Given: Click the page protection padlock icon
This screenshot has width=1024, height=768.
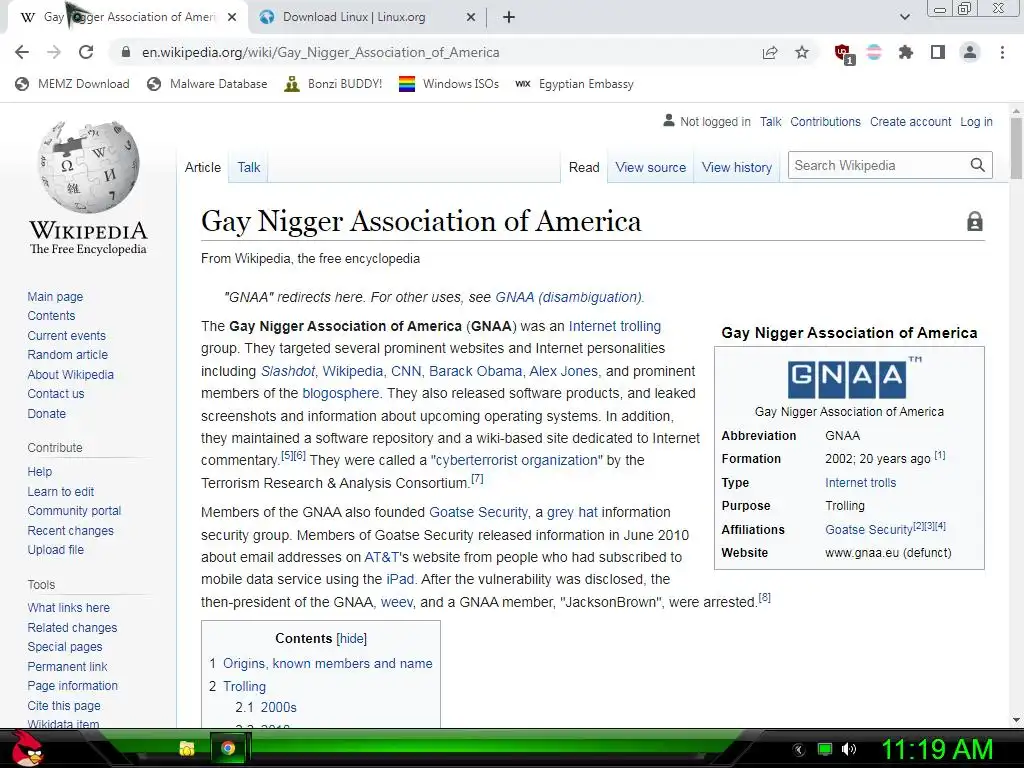Looking at the screenshot, I should [974, 221].
